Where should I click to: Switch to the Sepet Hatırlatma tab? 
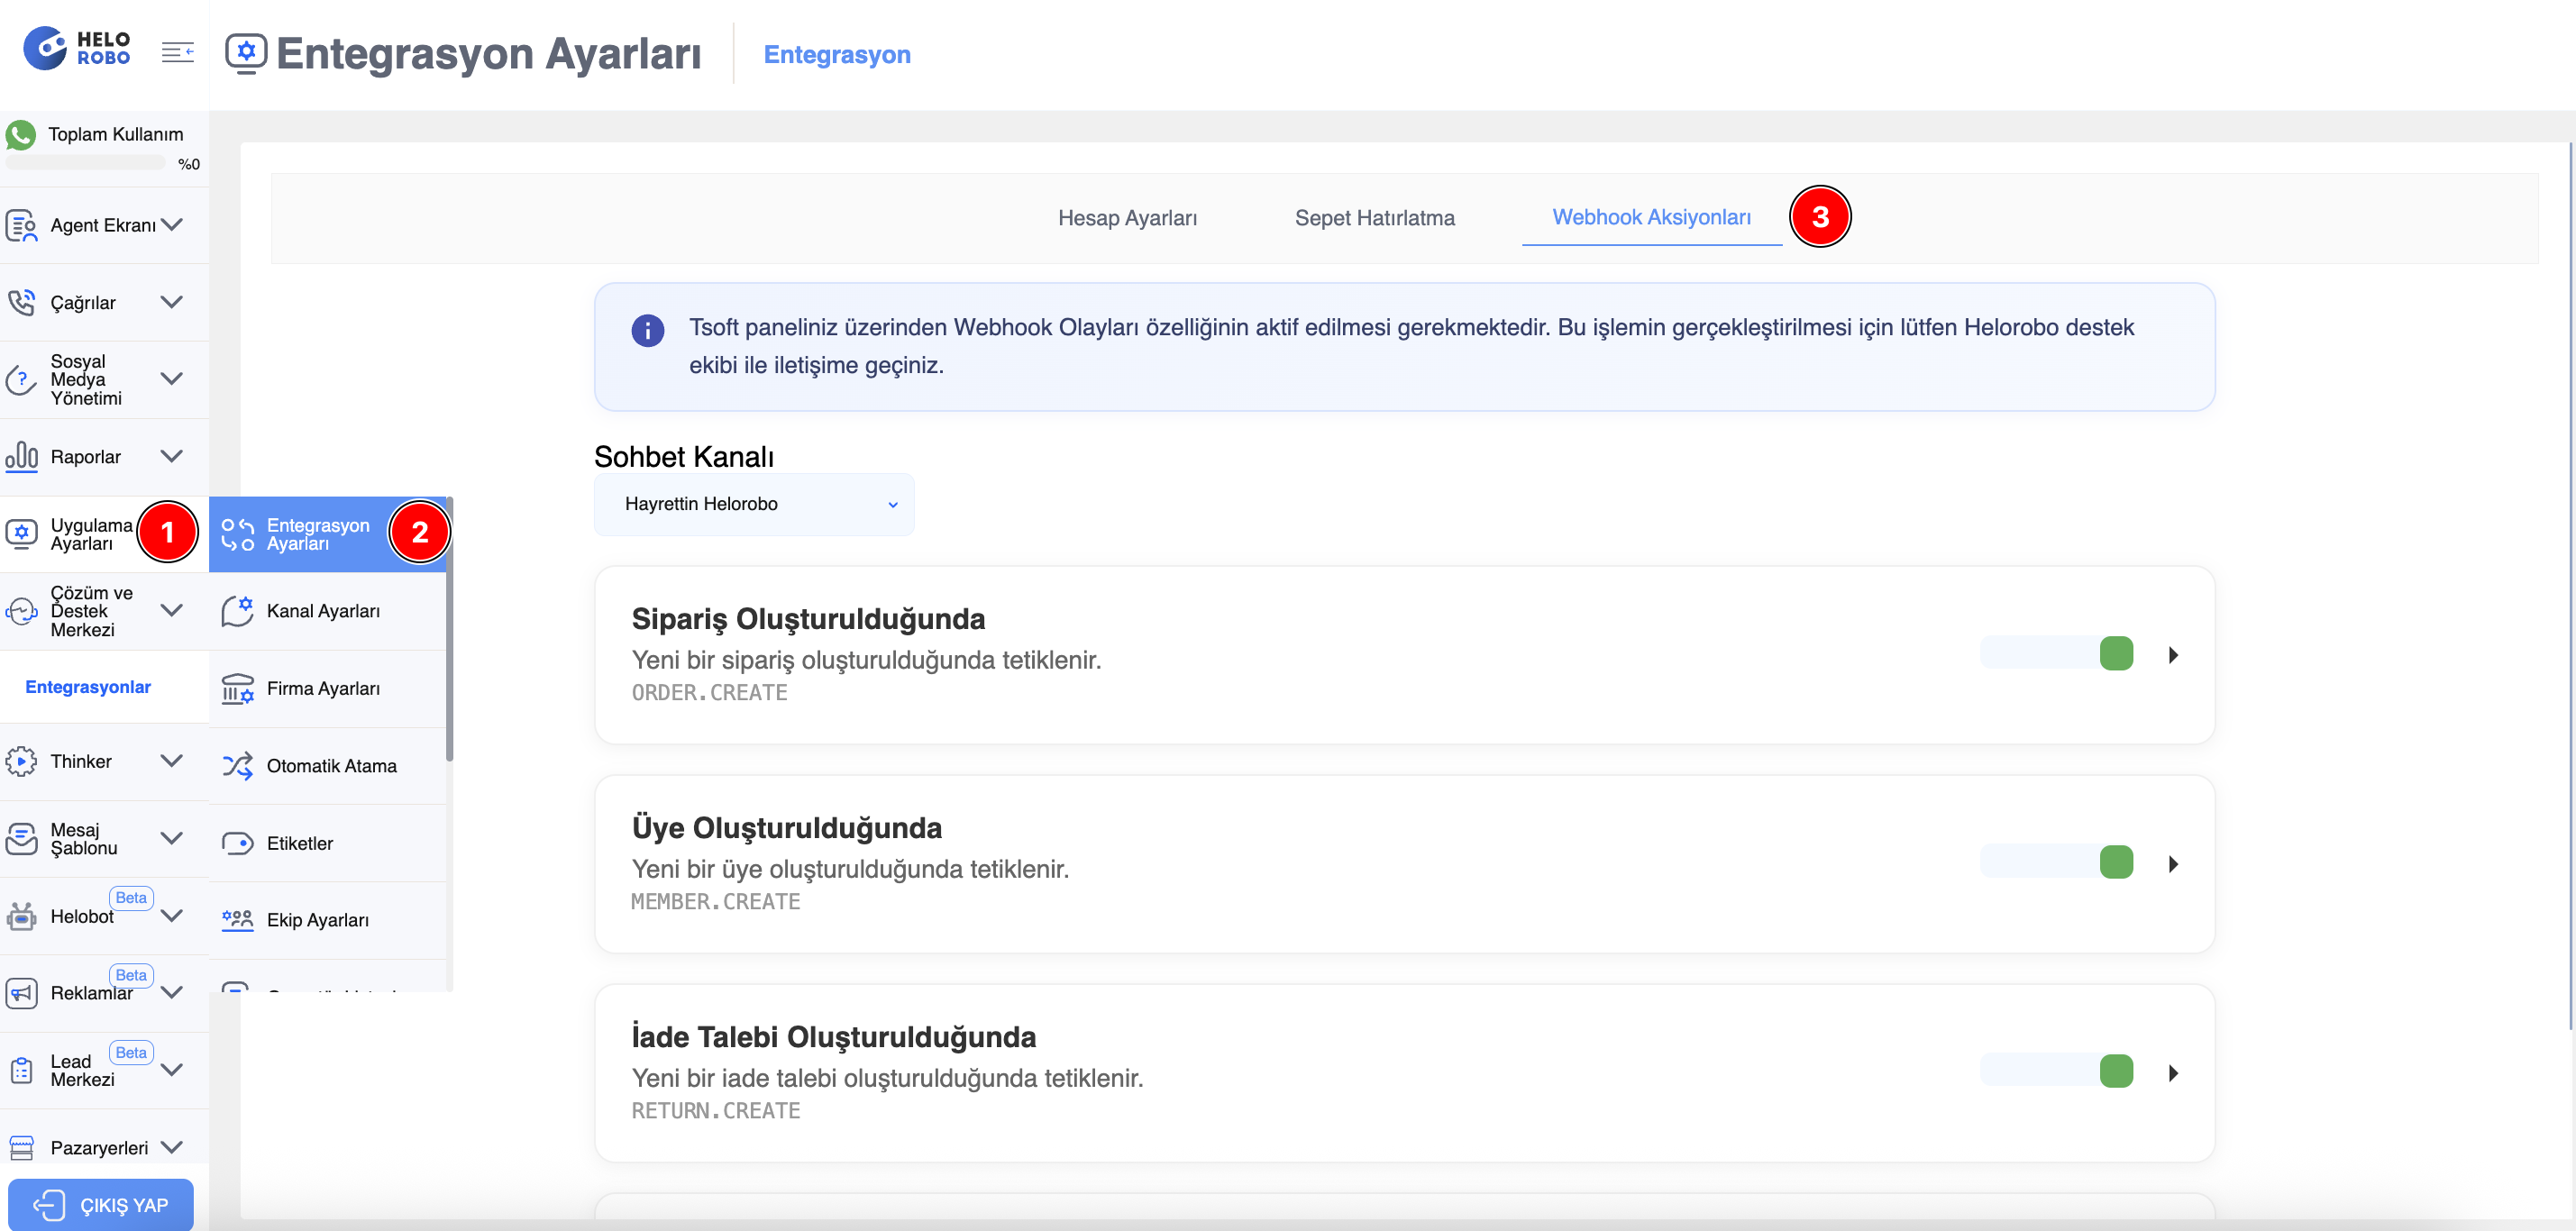pyautogui.click(x=1374, y=218)
